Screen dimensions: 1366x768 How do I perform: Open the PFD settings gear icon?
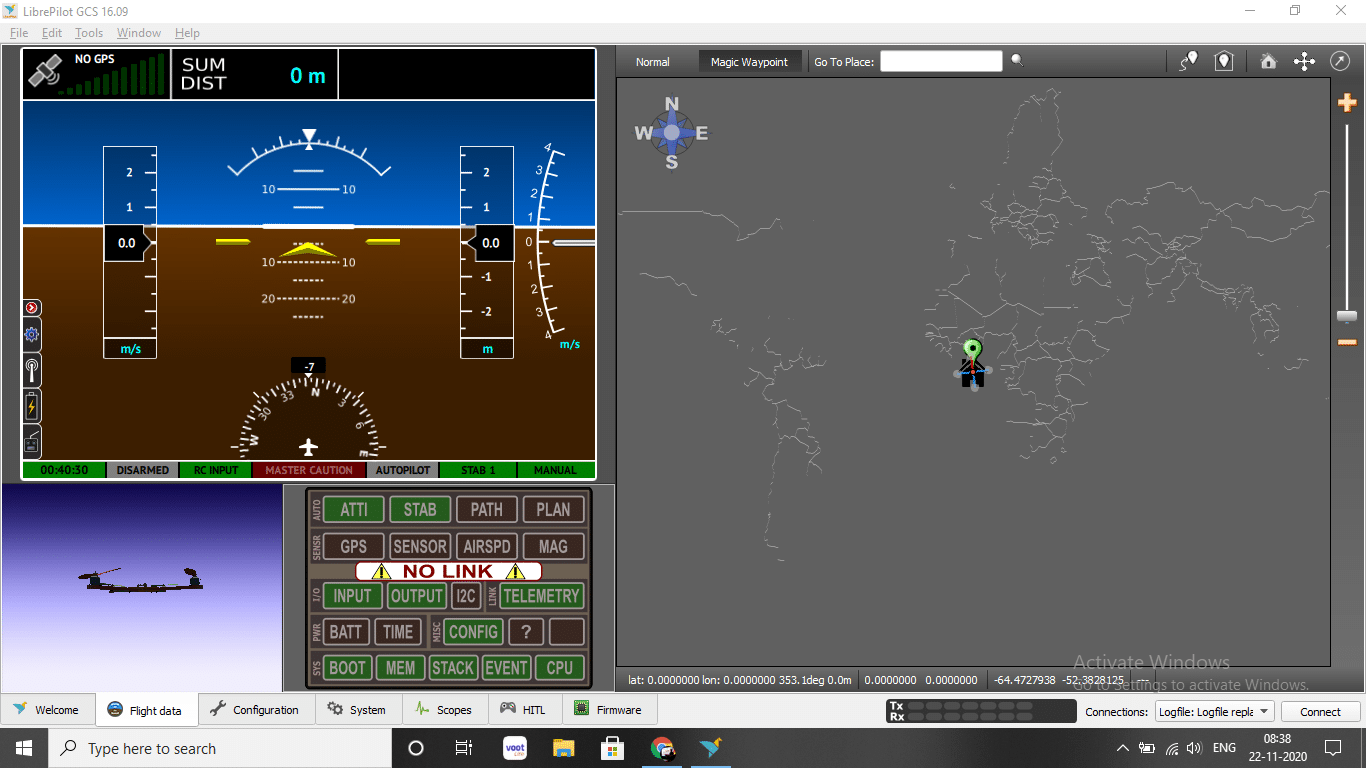coord(32,335)
